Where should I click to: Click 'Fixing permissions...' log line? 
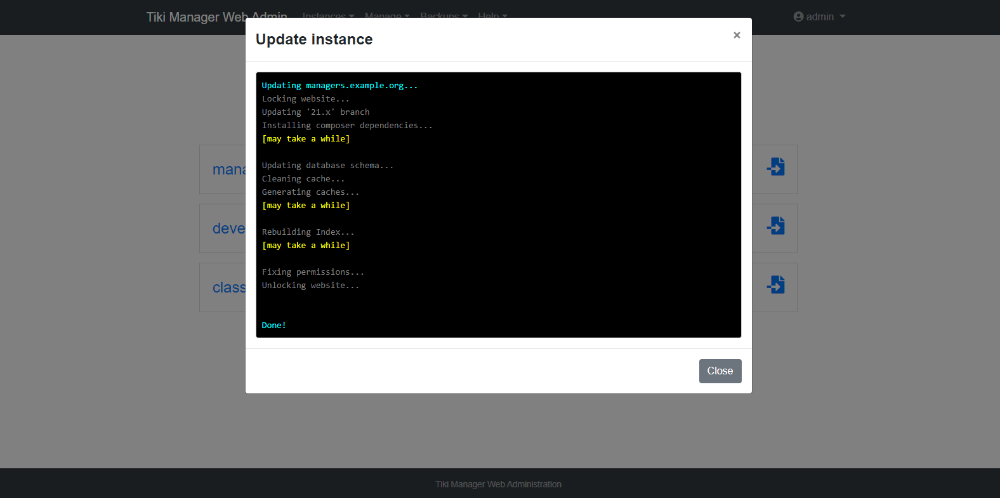click(313, 272)
